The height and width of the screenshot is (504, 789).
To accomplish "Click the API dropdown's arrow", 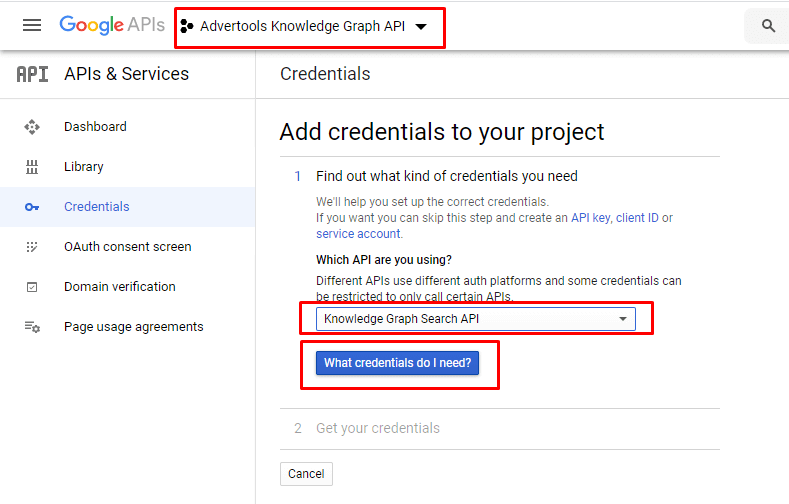I will click(622, 319).
